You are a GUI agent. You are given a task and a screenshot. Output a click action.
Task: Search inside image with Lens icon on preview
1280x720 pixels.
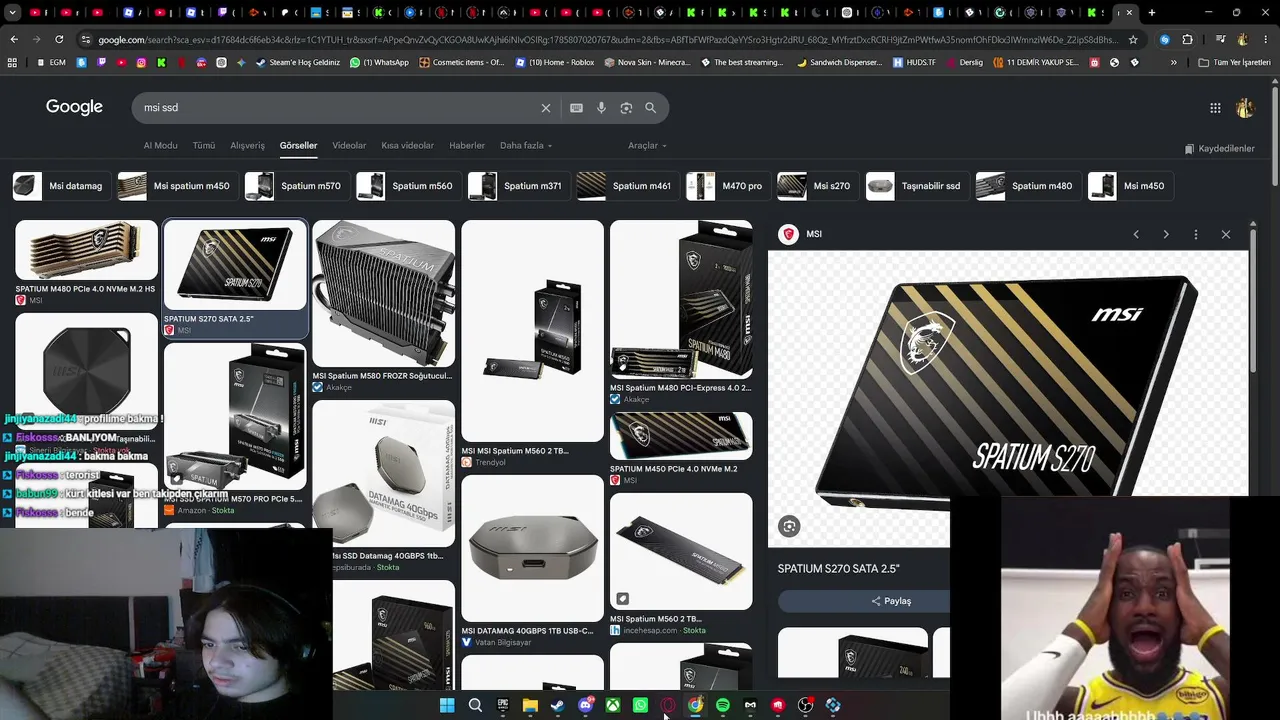click(789, 526)
